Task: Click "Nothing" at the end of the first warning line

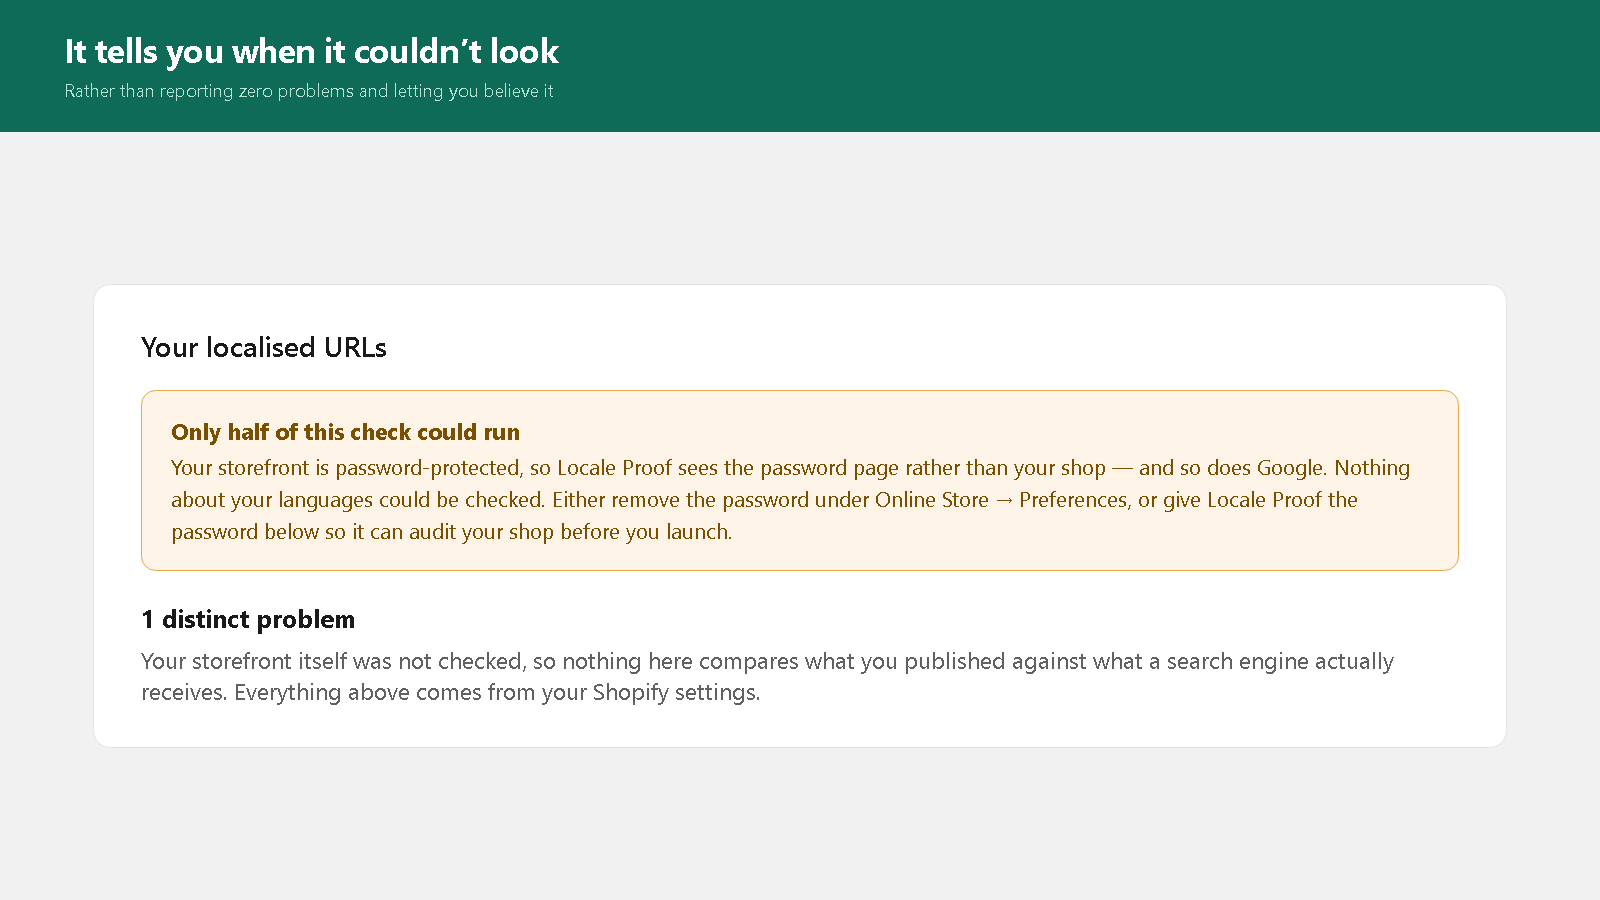Action: pos(1372,468)
